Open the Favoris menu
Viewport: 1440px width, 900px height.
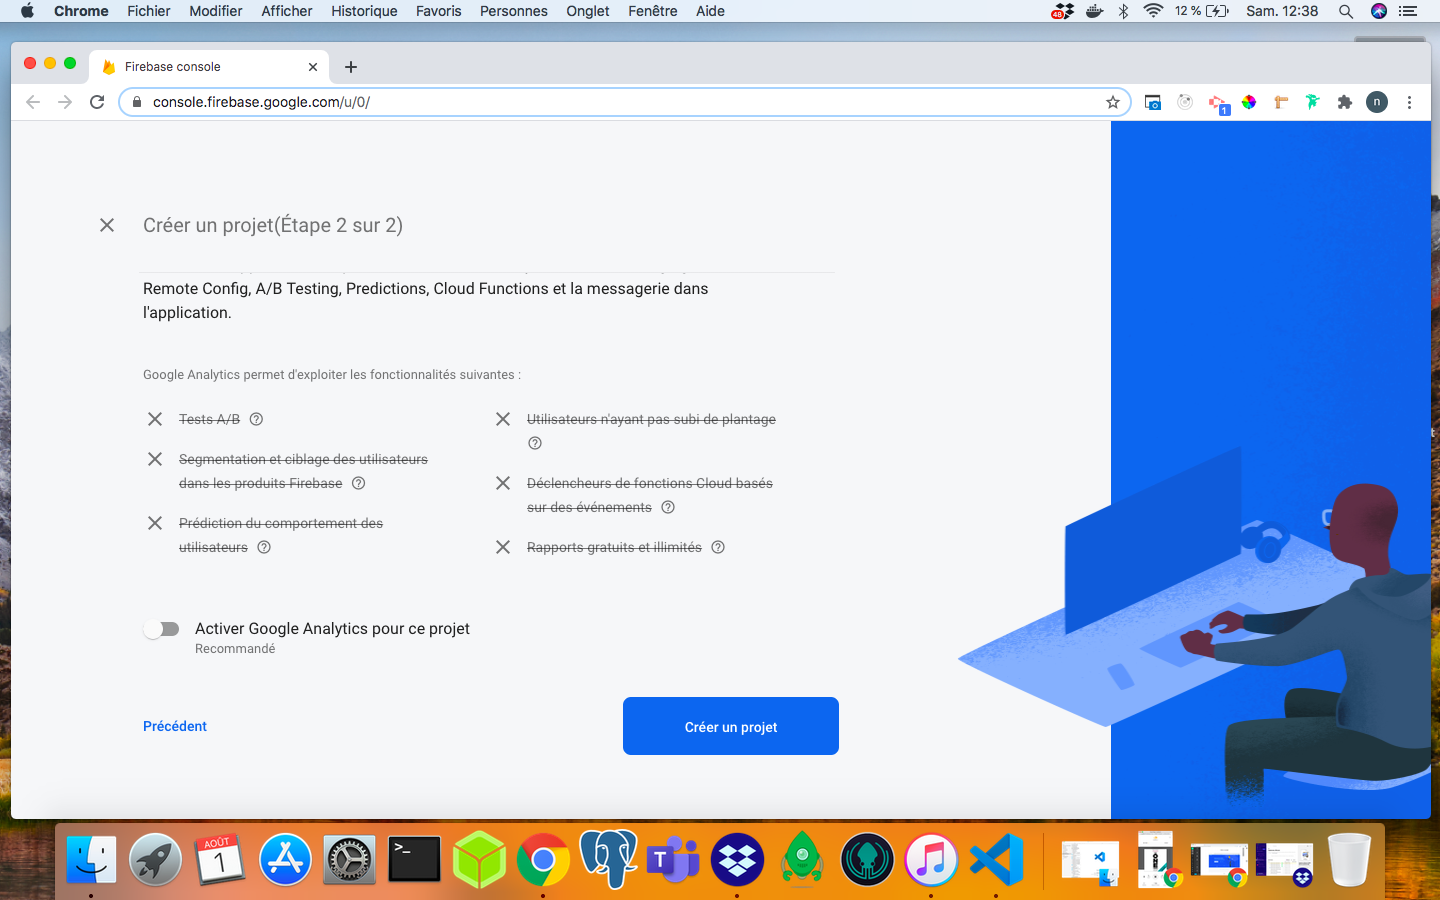click(439, 11)
